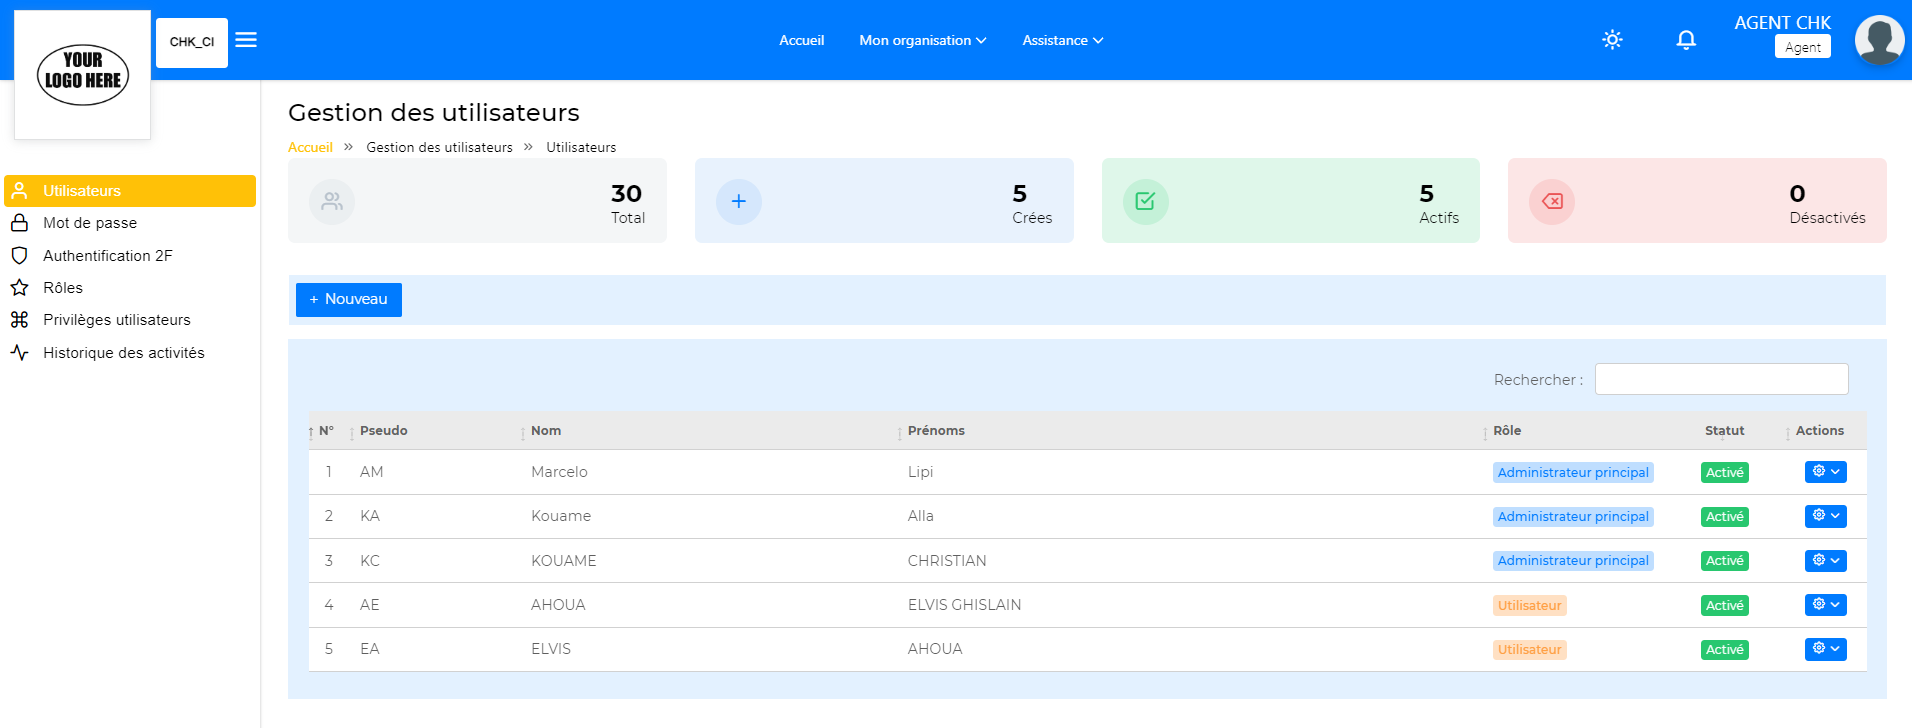The height and width of the screenshot is (728, 1912).
Task: Click the green Actifs check icon
Action: [1145, 202]
